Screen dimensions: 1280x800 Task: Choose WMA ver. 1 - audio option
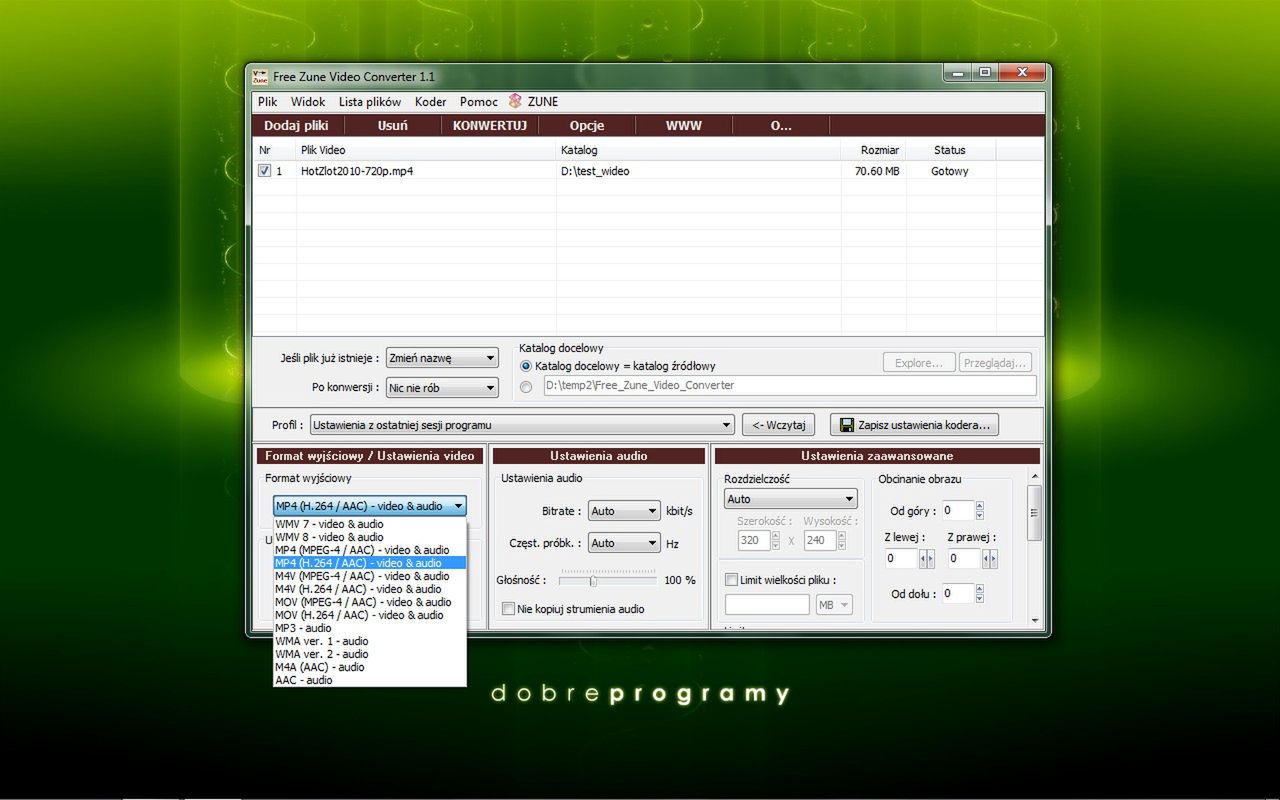click(x=370, y=641)
